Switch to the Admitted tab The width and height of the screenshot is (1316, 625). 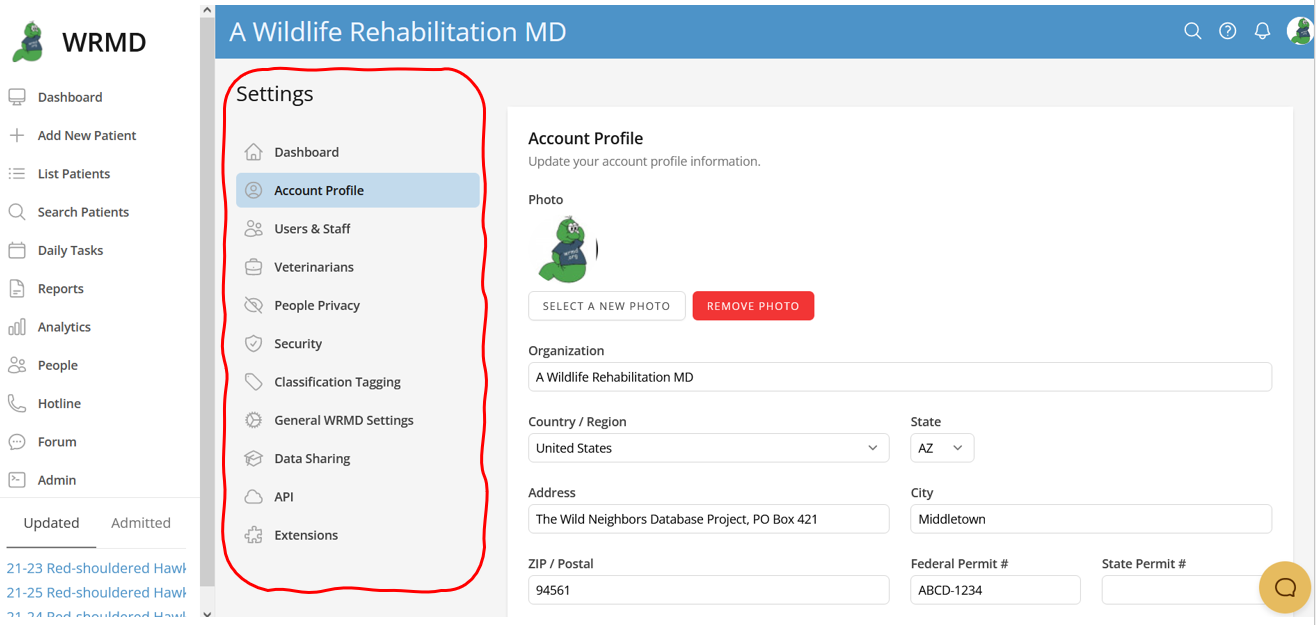141,523
